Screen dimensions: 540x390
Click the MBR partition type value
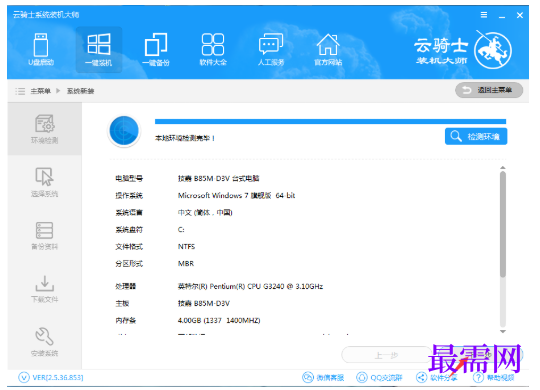[186, 264]
